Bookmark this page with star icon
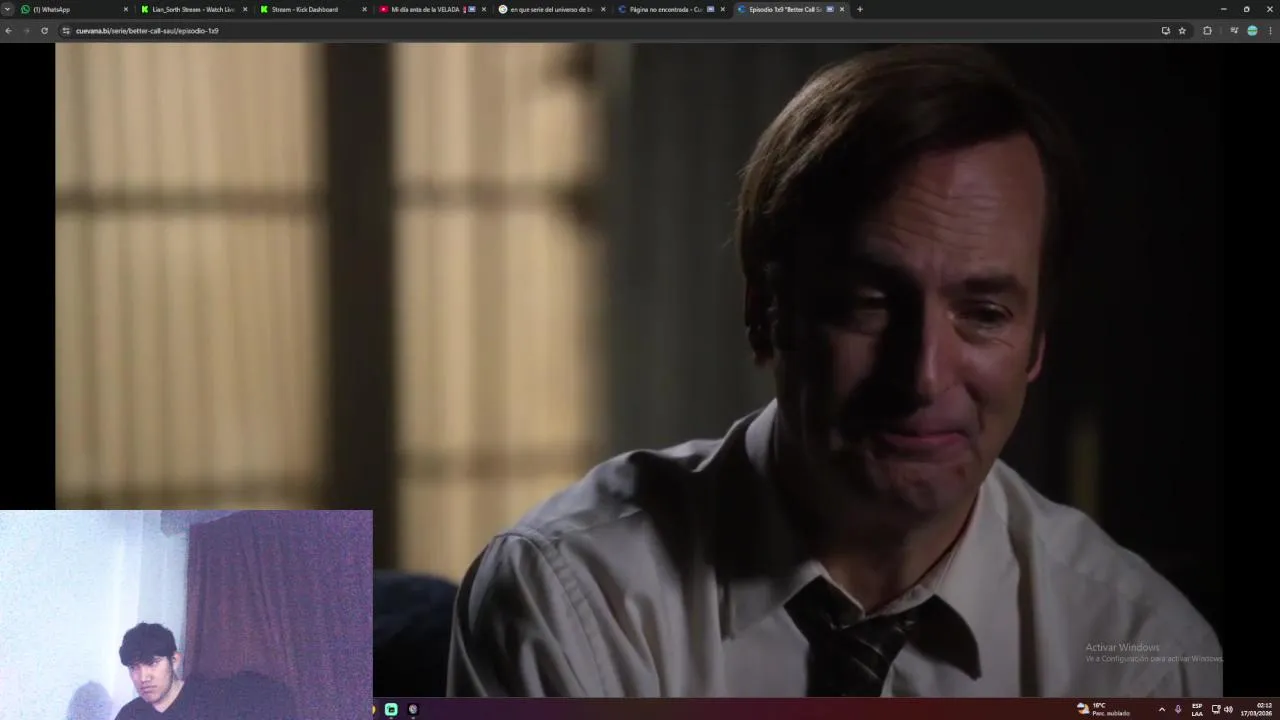 (x=1182, y=31)
